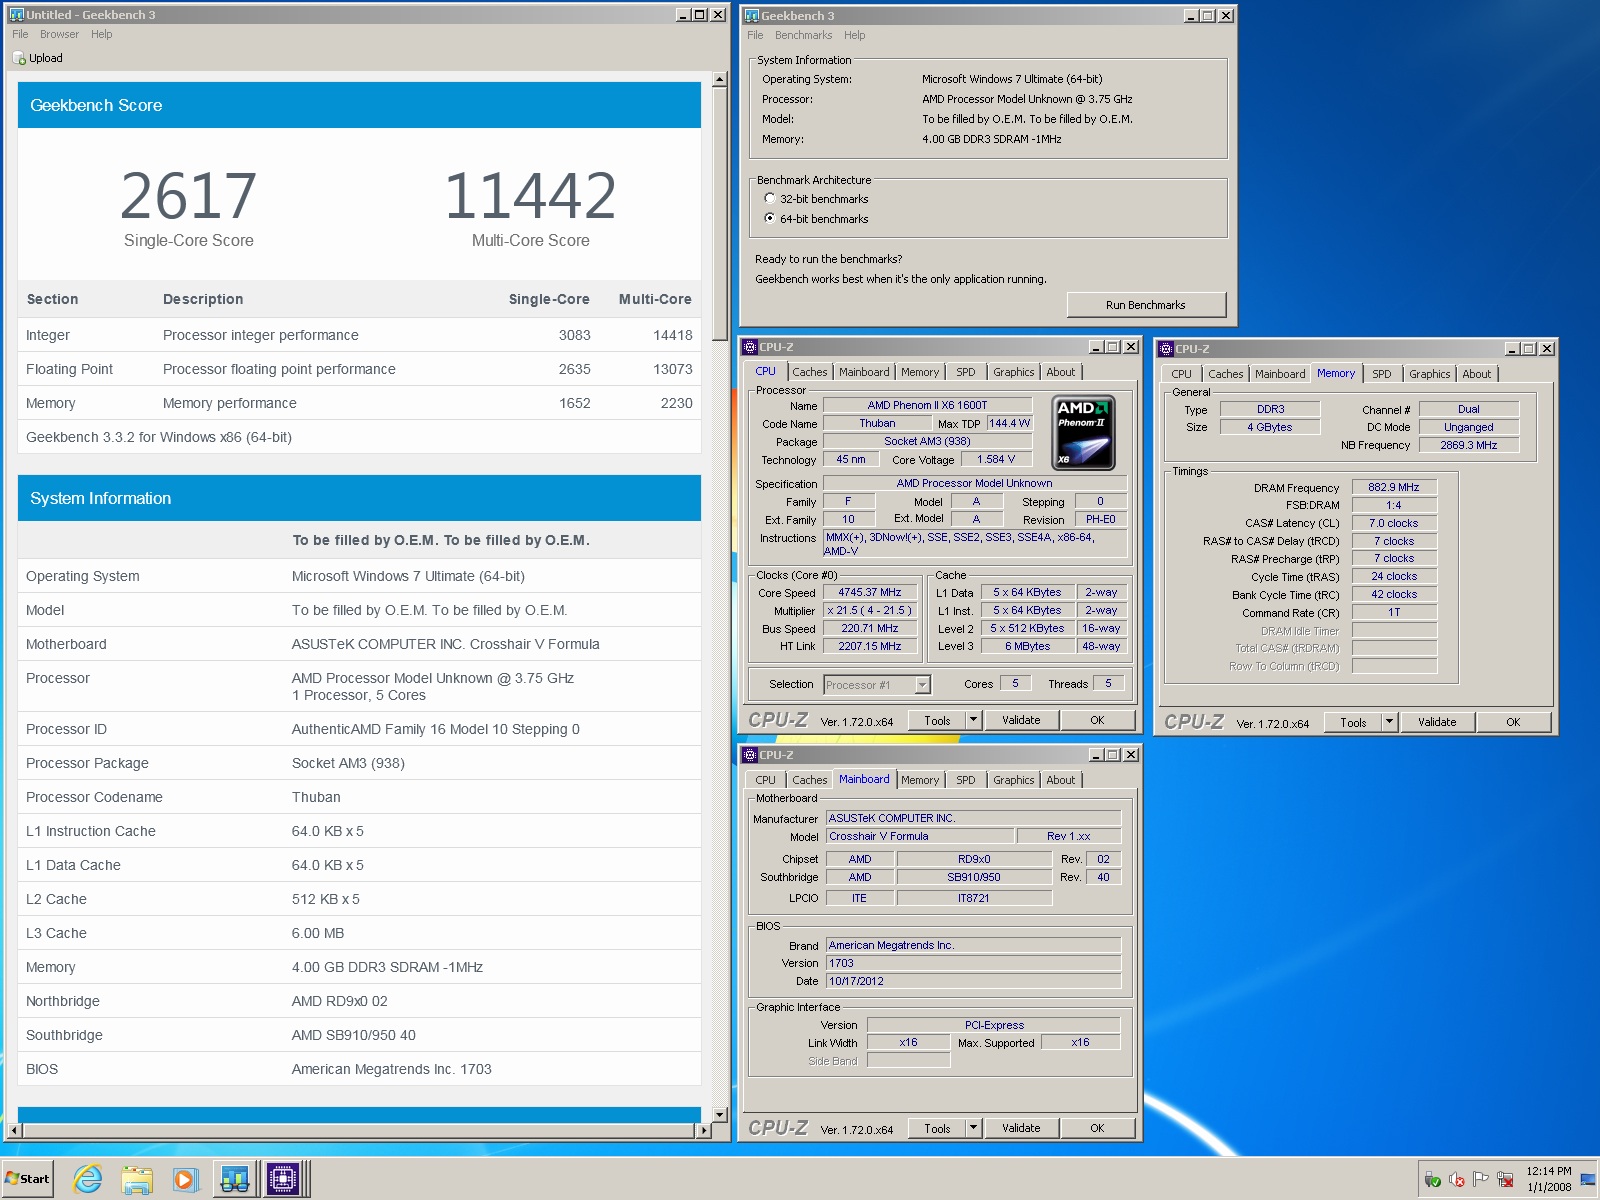This screenshot has height=1200, width=1600.
Task: Open the Action Center flag tray icon
Action: [x=1481, y=1180]
